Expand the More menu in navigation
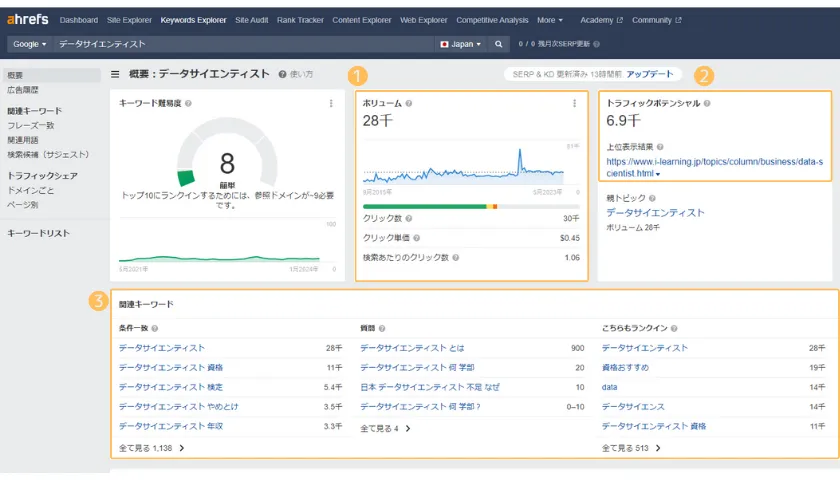Viewport: 840px width, 480px height. (x=549, y=20)
